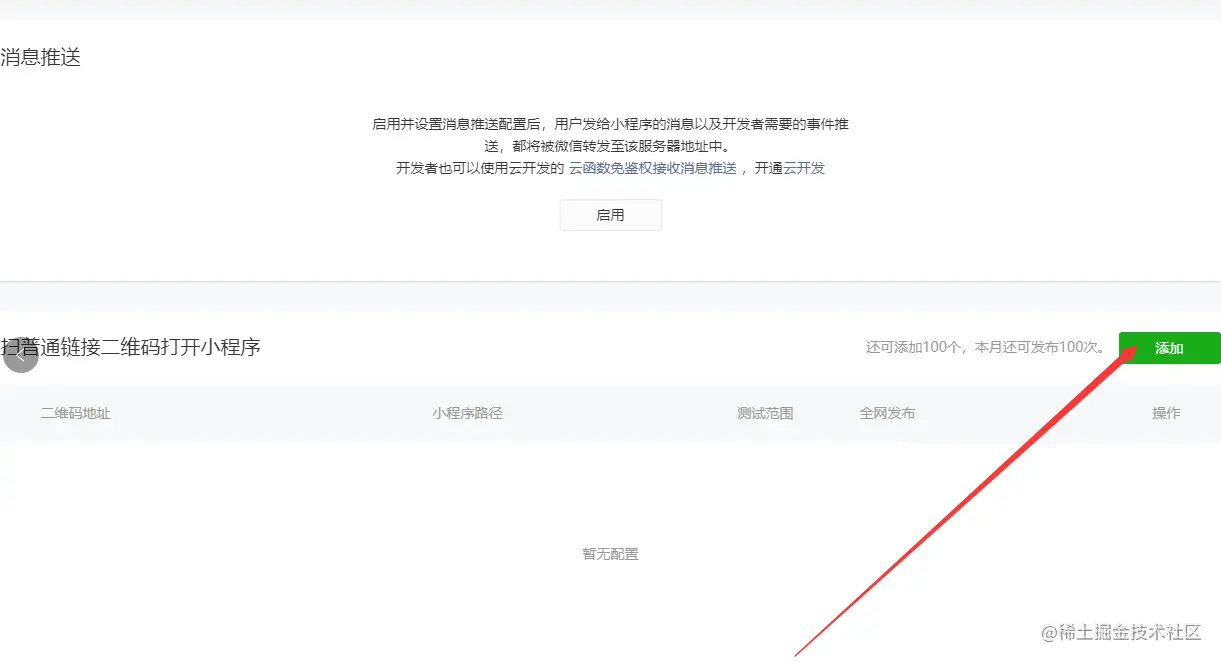Click the green 添加 button
The image size is (1221, 662).
1169,348
